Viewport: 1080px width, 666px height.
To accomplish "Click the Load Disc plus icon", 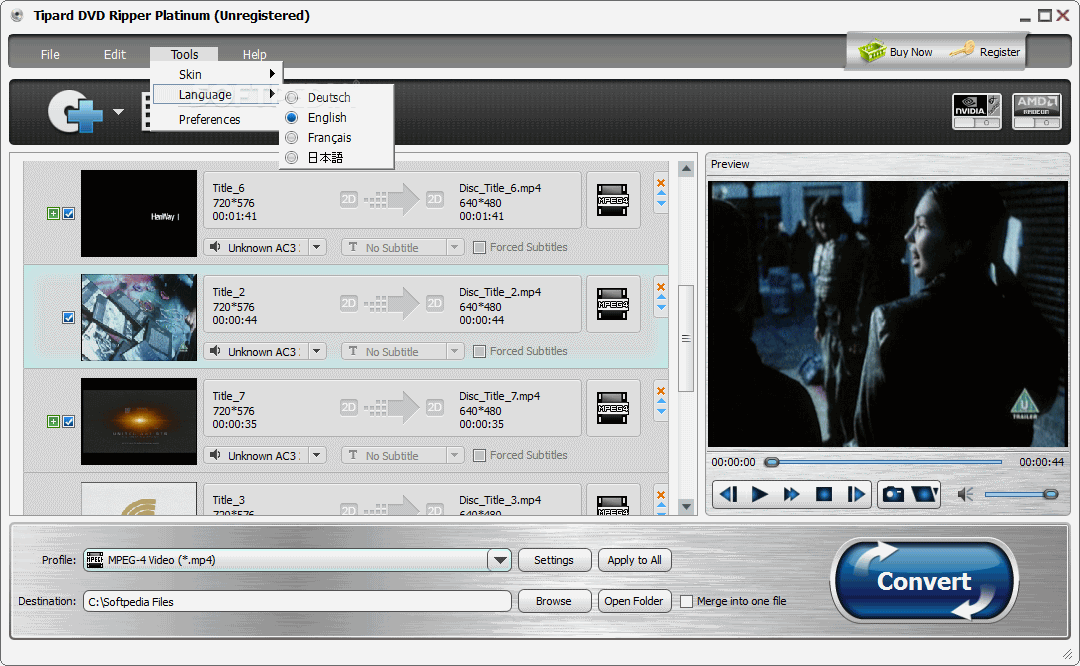I will click(x=75, y=111).
